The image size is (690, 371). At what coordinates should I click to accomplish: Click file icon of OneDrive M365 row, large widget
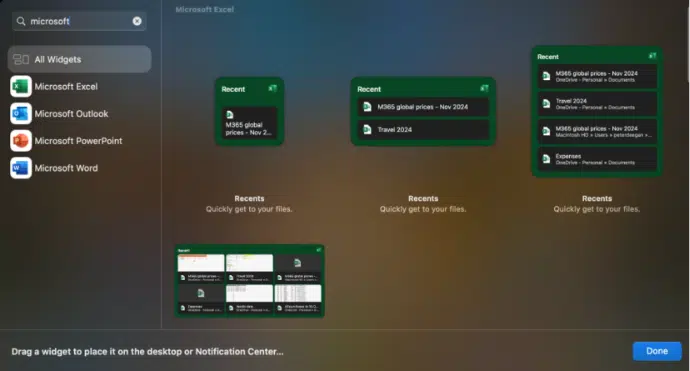546,76
